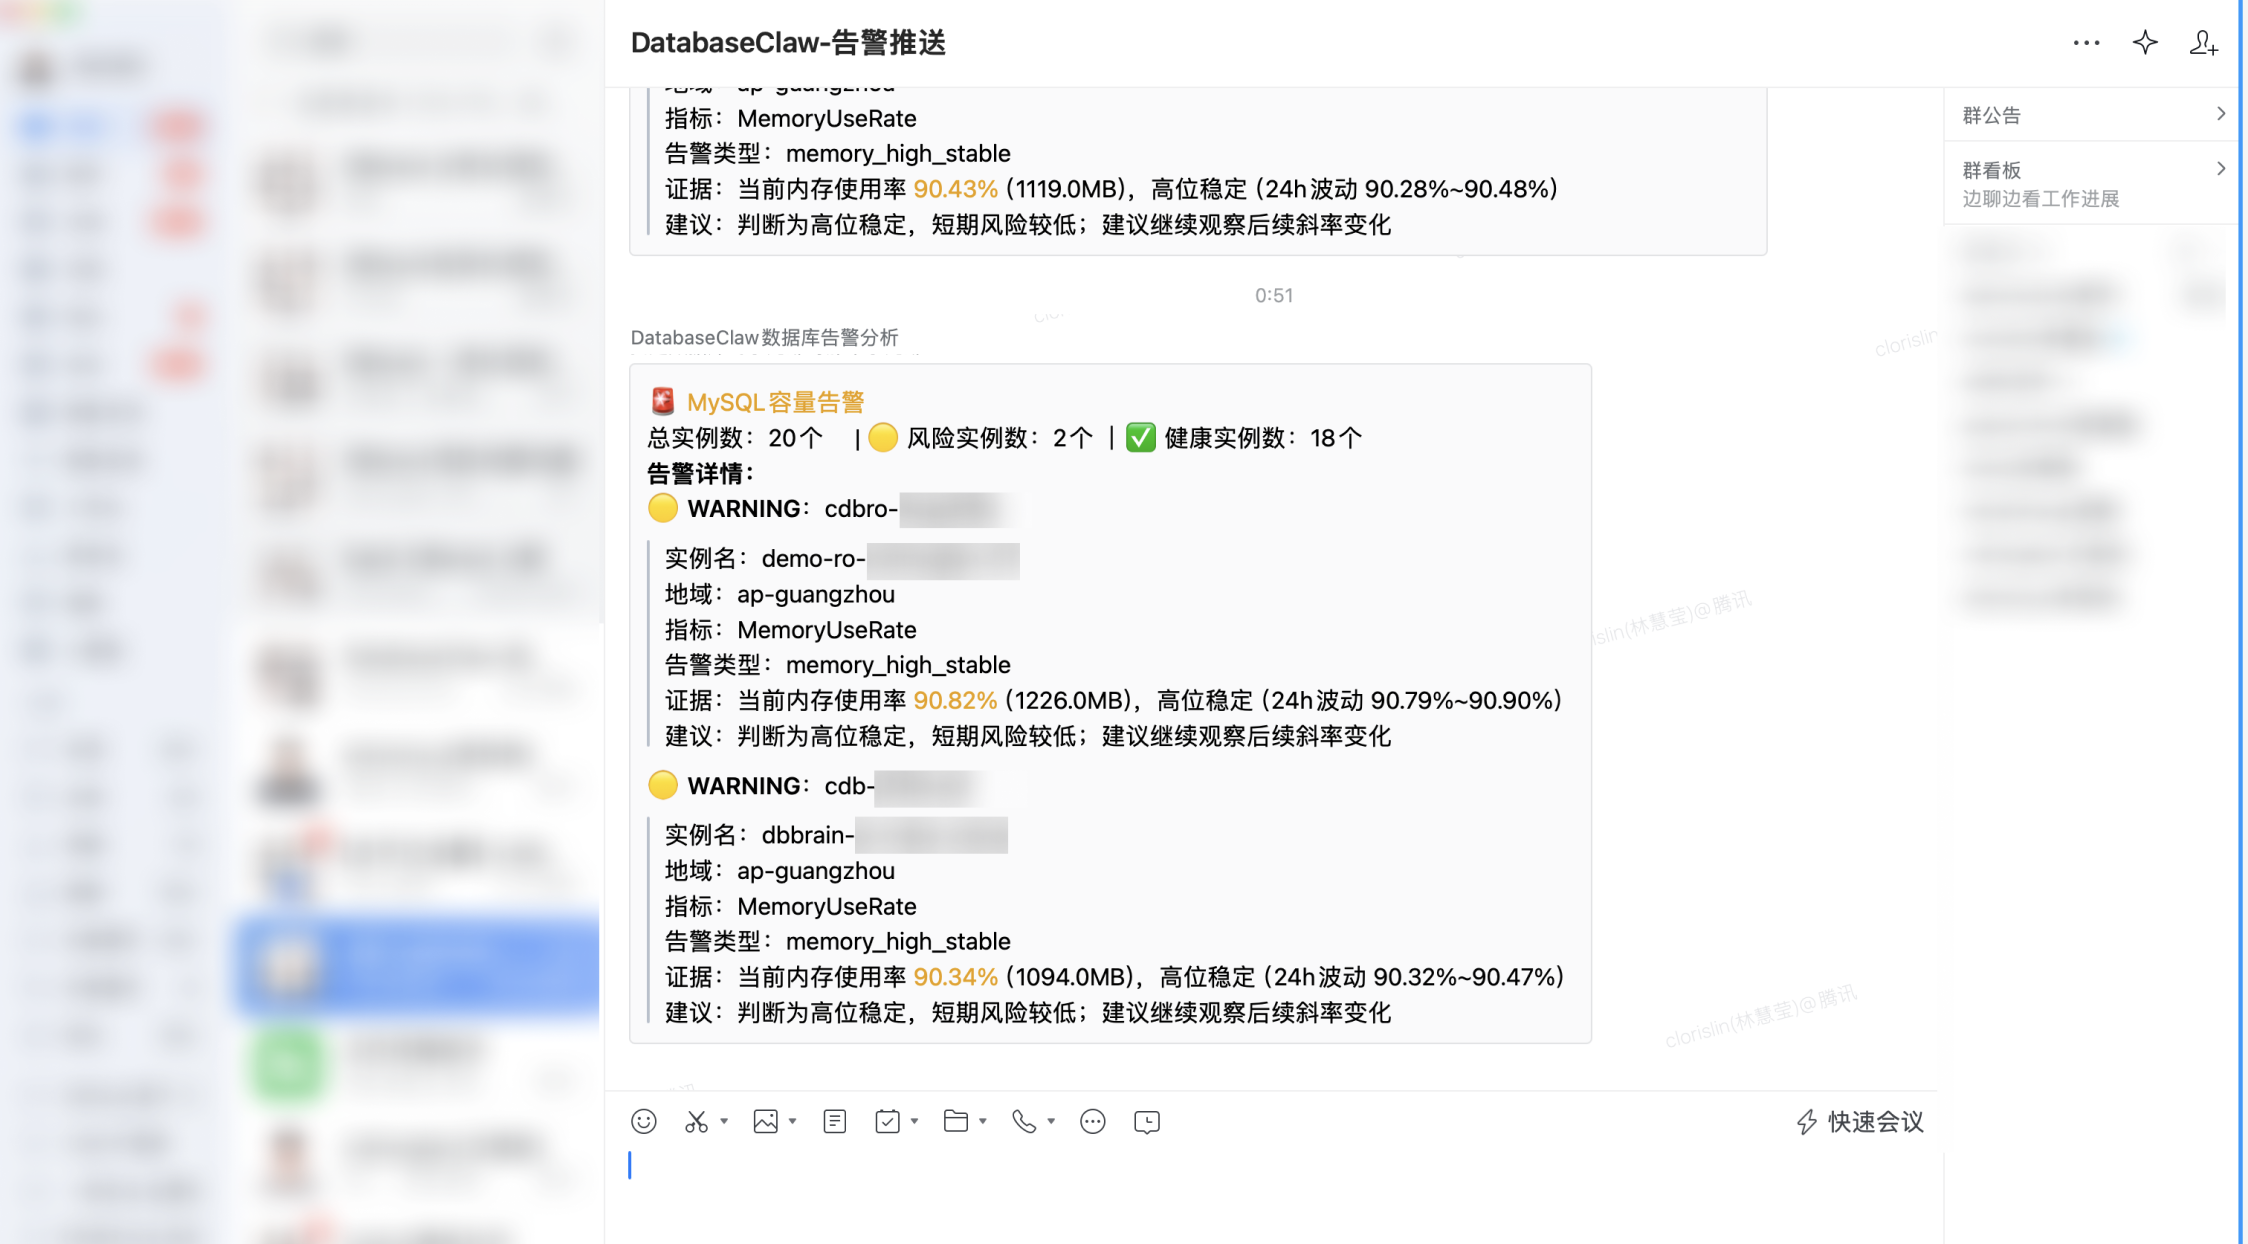Viewport: 2248px width, 1244px height.
Task: Click the 0:51 message timestamp
Action: click(x=1274, y=295)
